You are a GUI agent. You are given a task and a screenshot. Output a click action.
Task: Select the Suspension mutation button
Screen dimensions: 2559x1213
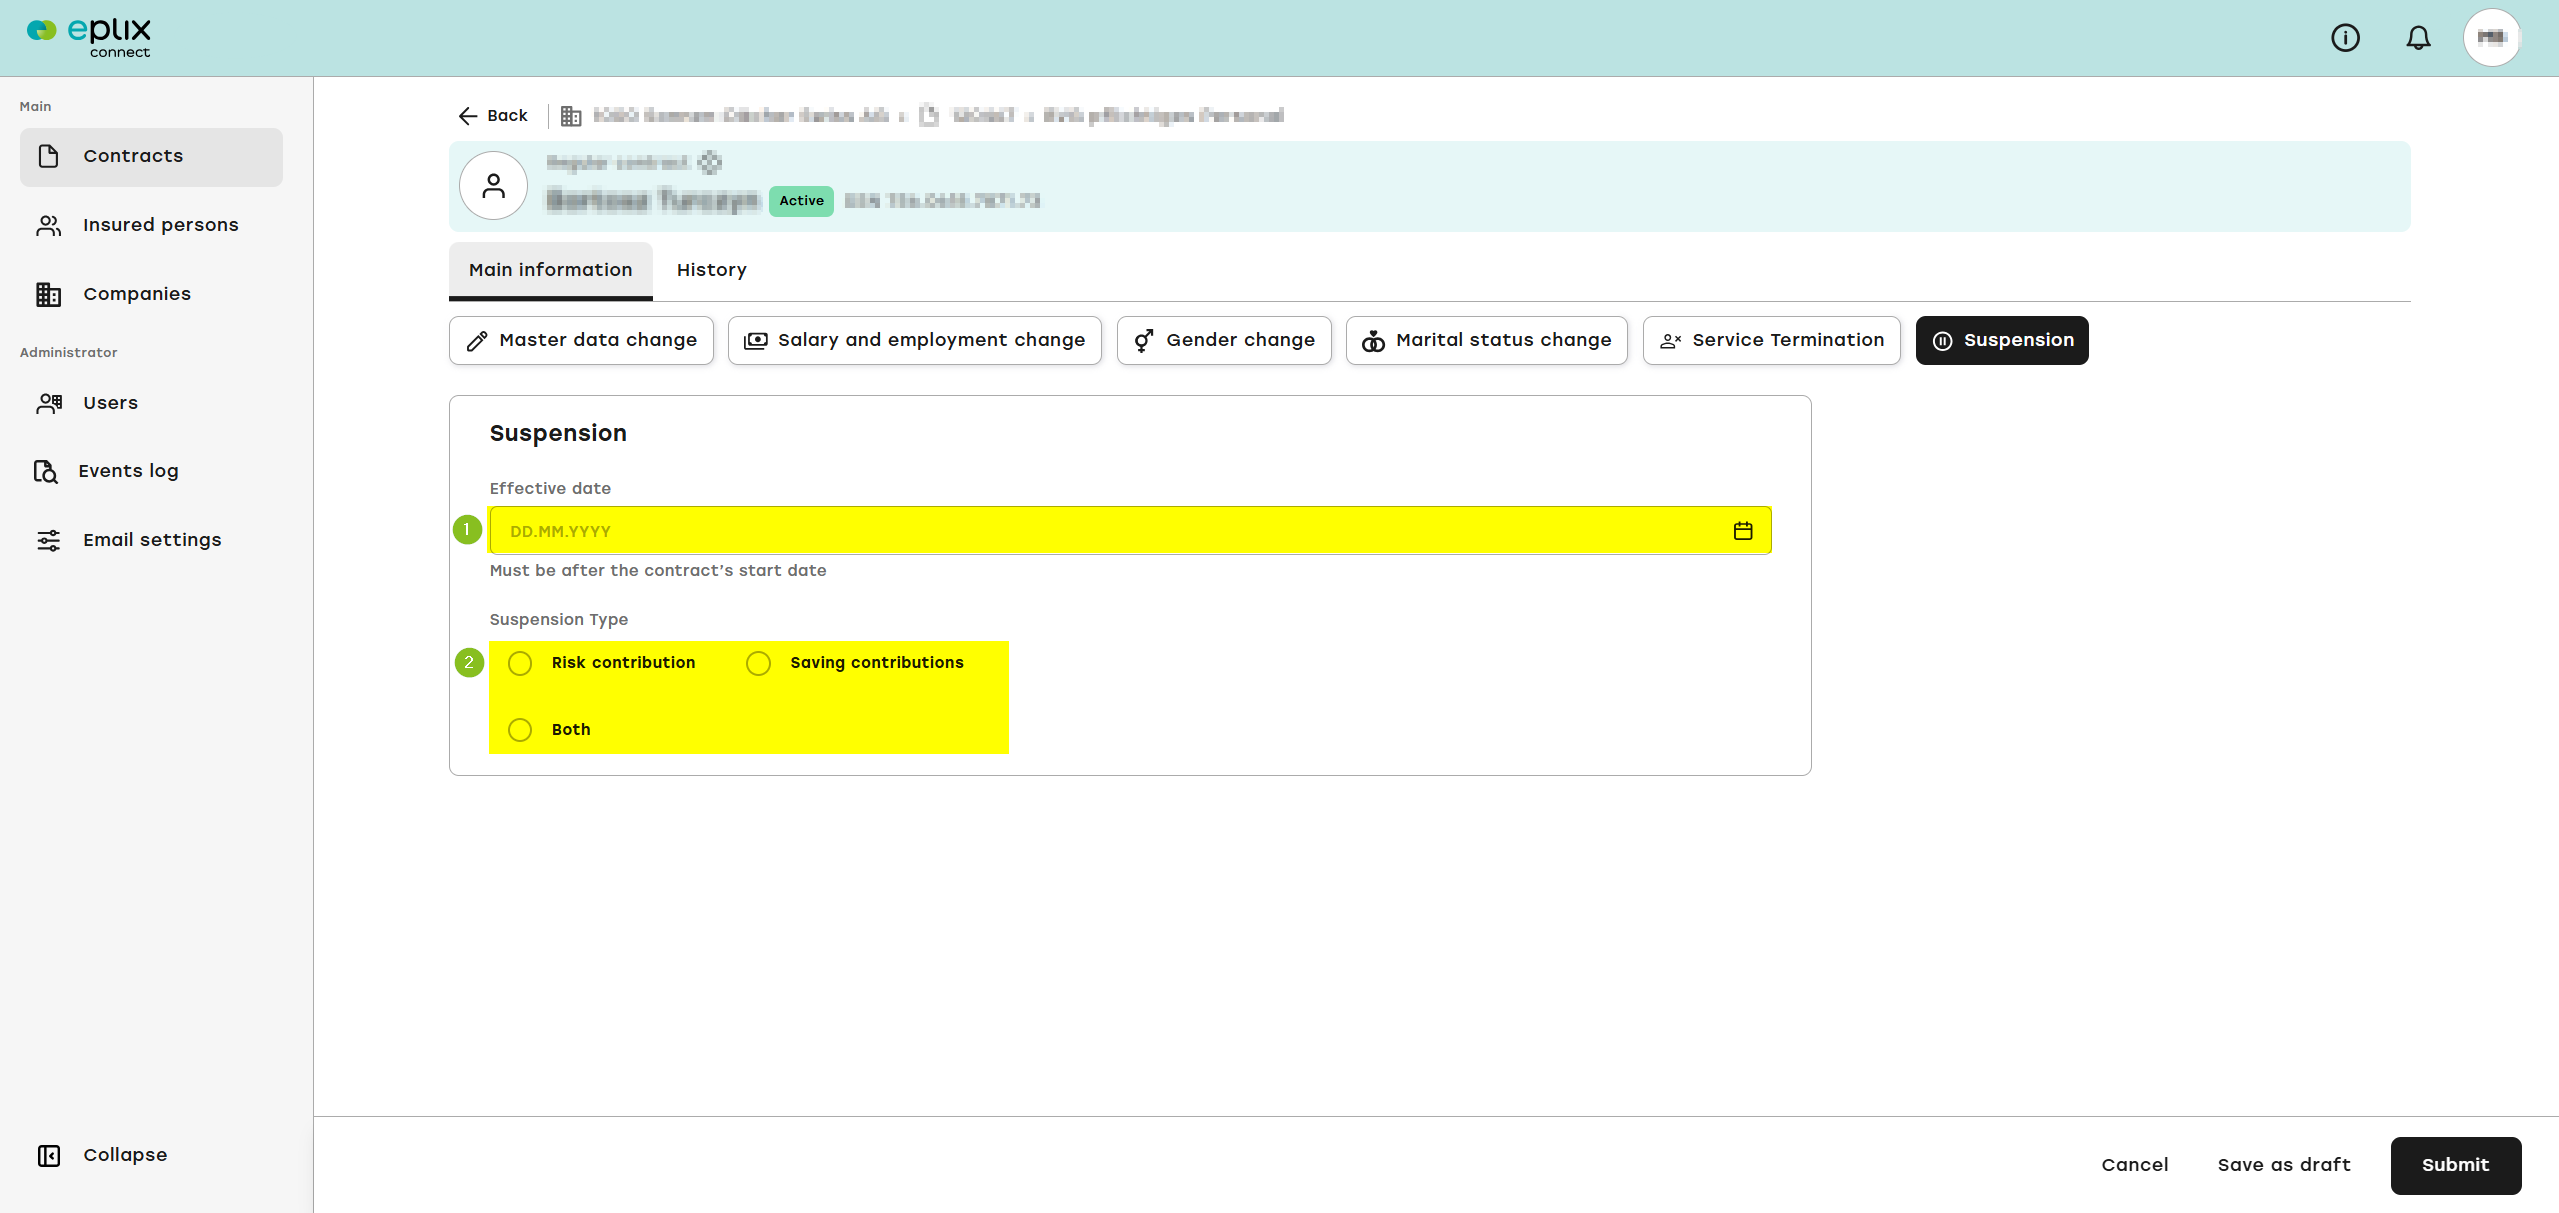(x=2002, y=341)
